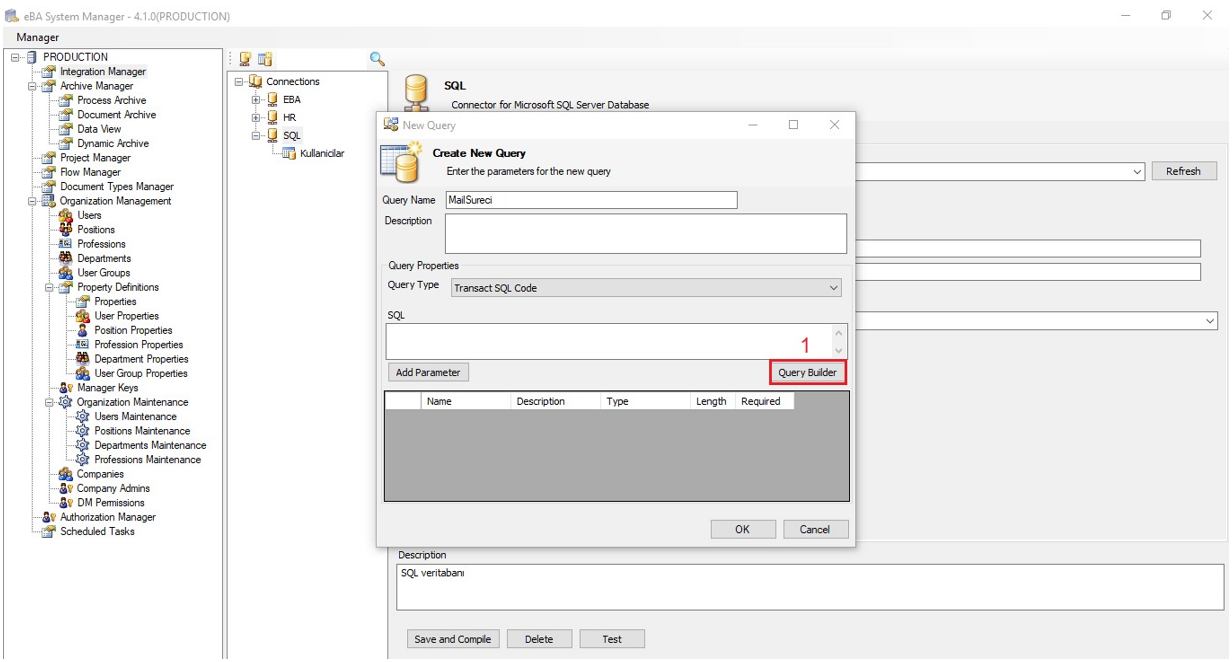1232x662 pixels.
Task: Click the Add Parameter button
Action: point(428,372)
